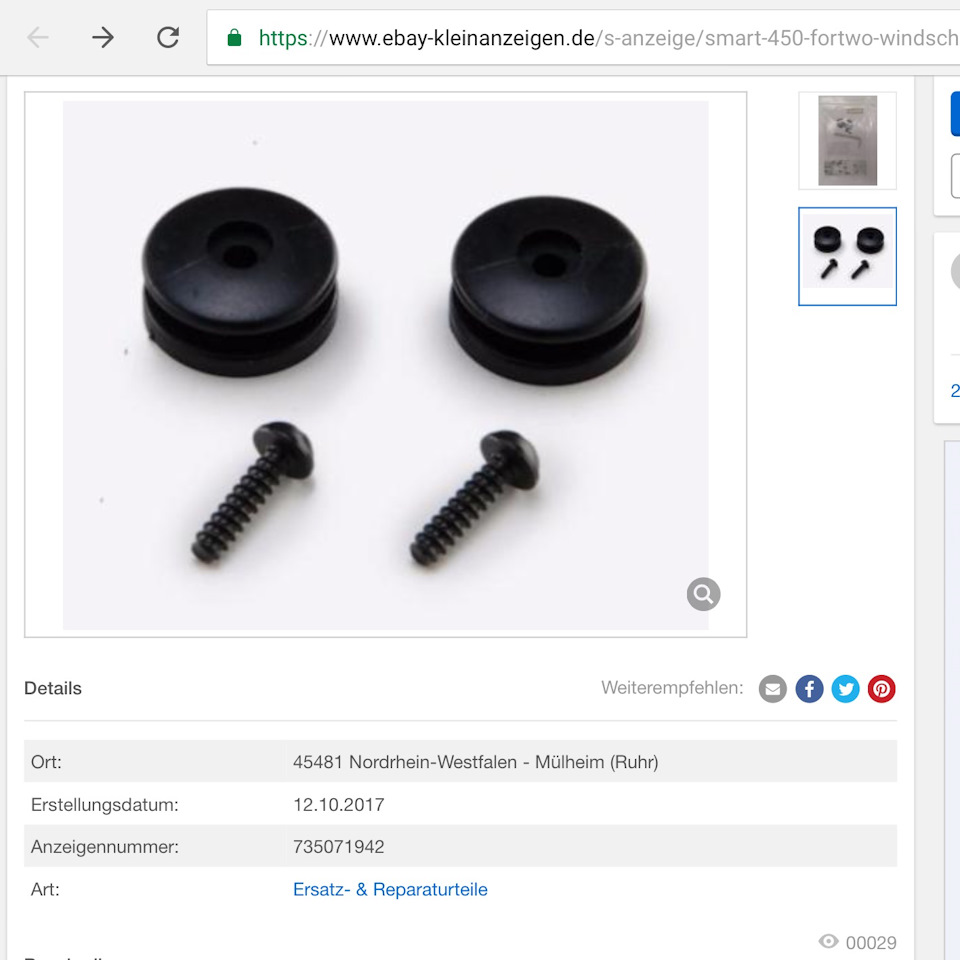Click the green padlock security icon

point(234,38)
